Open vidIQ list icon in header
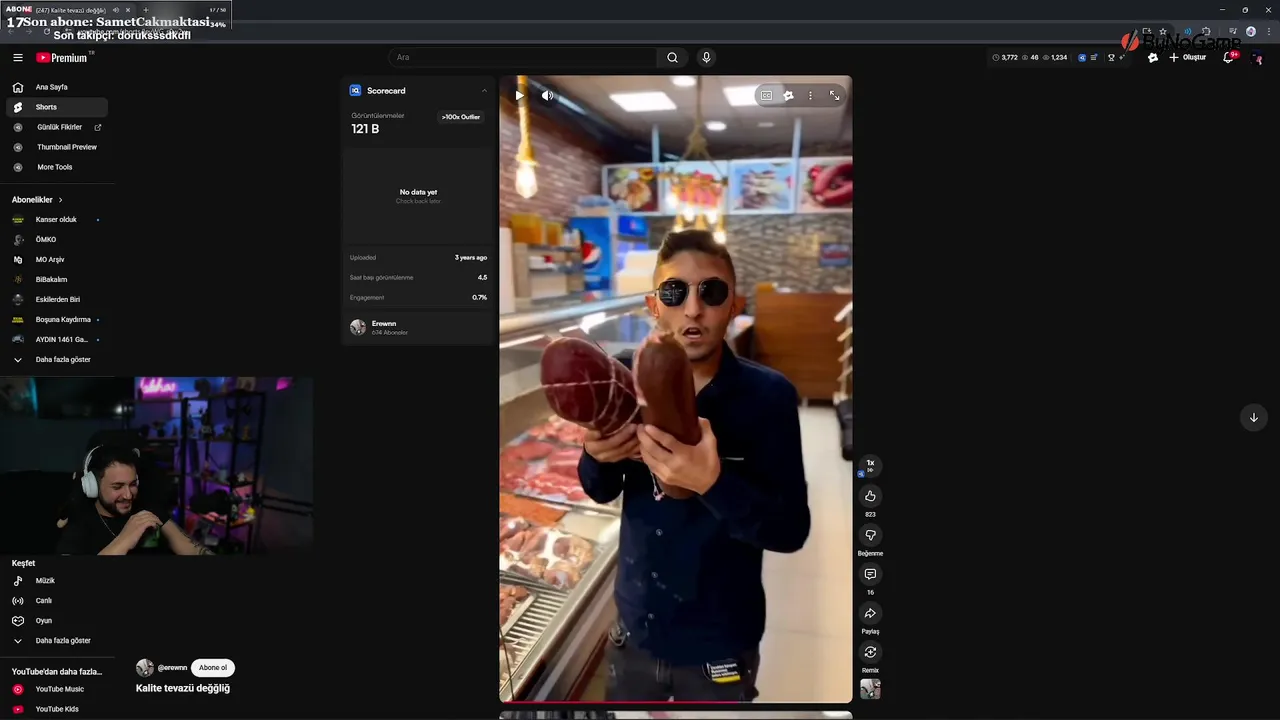This screenshot has width=1280, height=720. click(x=1094, y=58)
